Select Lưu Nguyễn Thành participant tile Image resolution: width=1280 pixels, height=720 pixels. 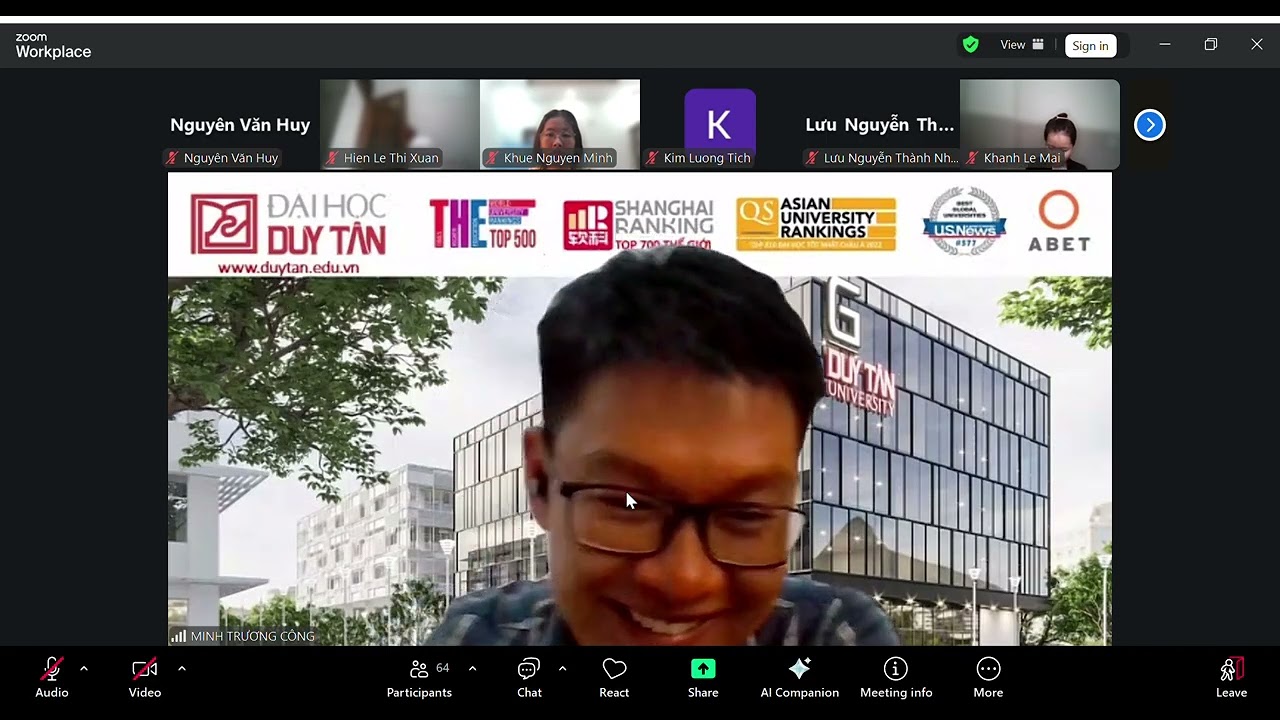pyautogui.click(x=880, y=125)
